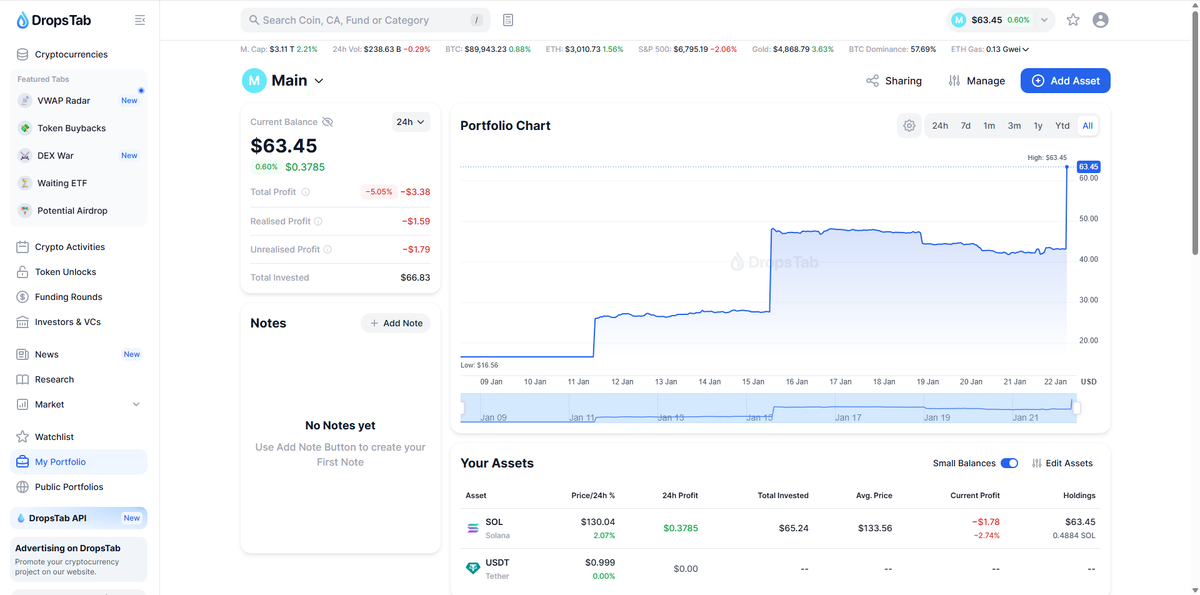Sort assets by Total Invested column

[783, 495]
